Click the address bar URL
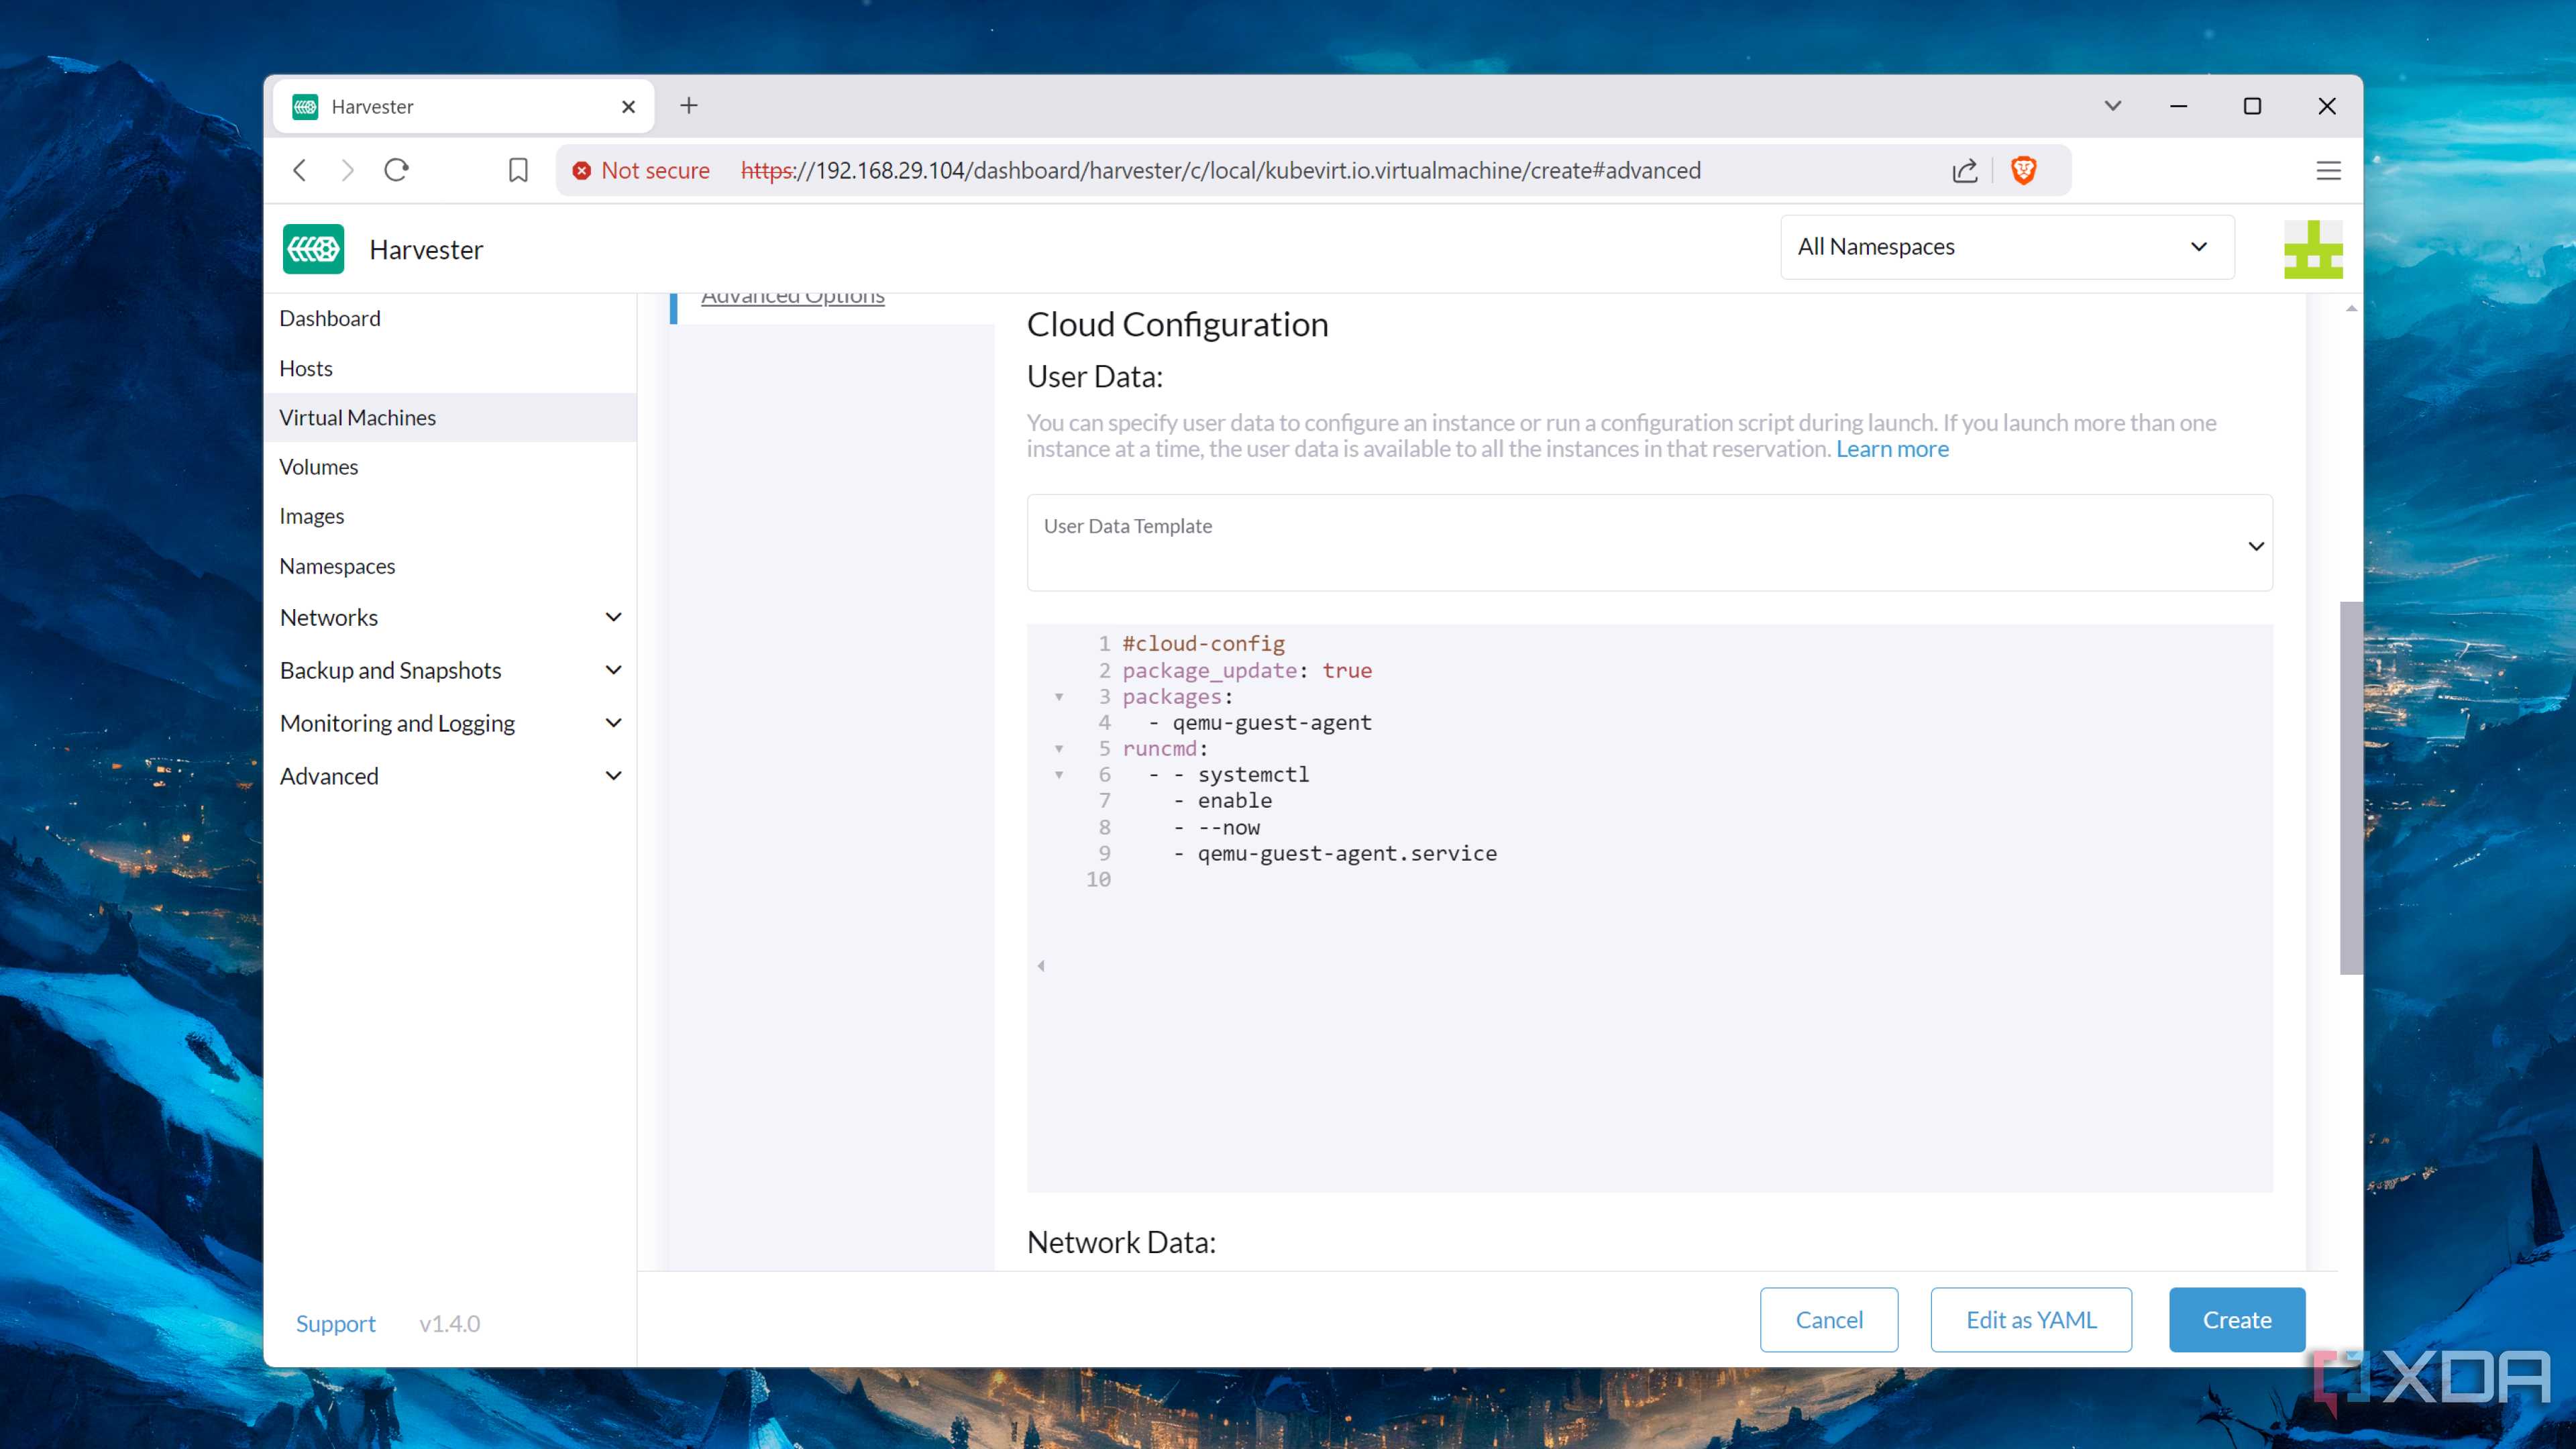 [1220, 171]
